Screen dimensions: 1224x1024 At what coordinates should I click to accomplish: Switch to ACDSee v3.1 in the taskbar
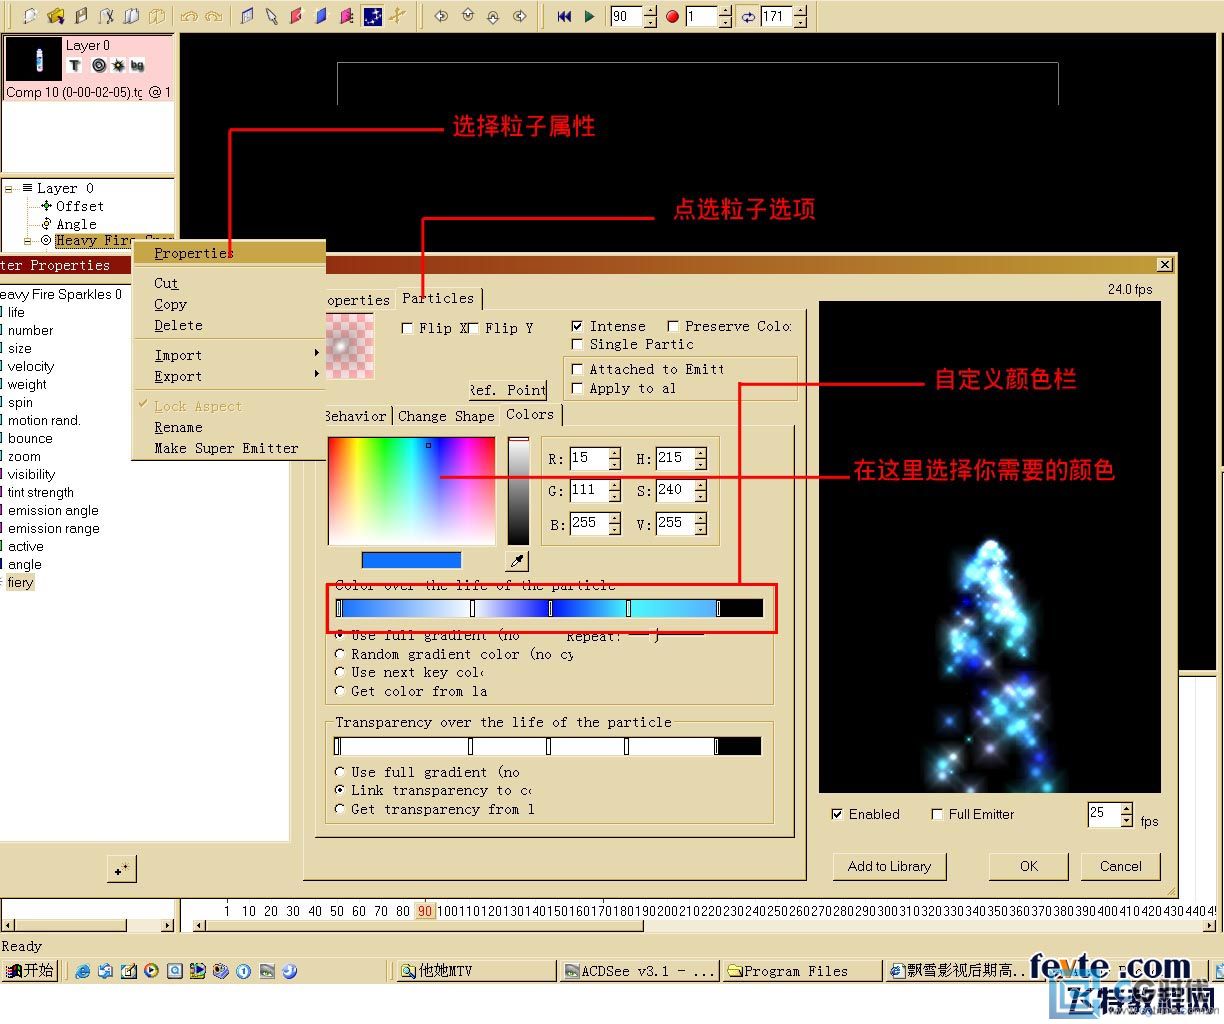point(640,971)
